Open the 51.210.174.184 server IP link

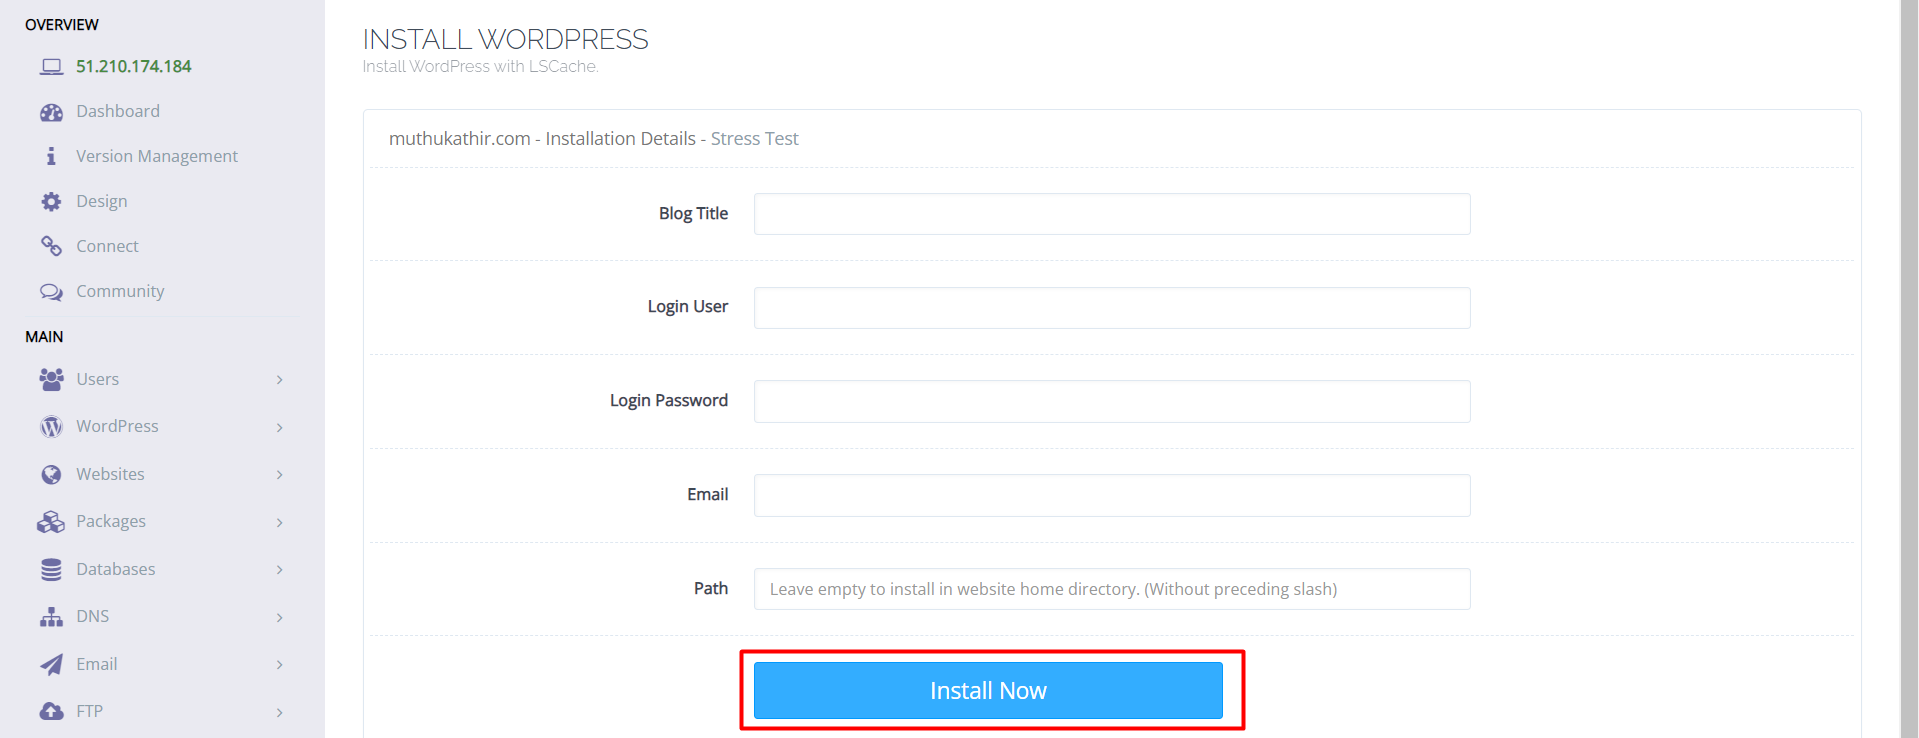[x=134, y=66]
